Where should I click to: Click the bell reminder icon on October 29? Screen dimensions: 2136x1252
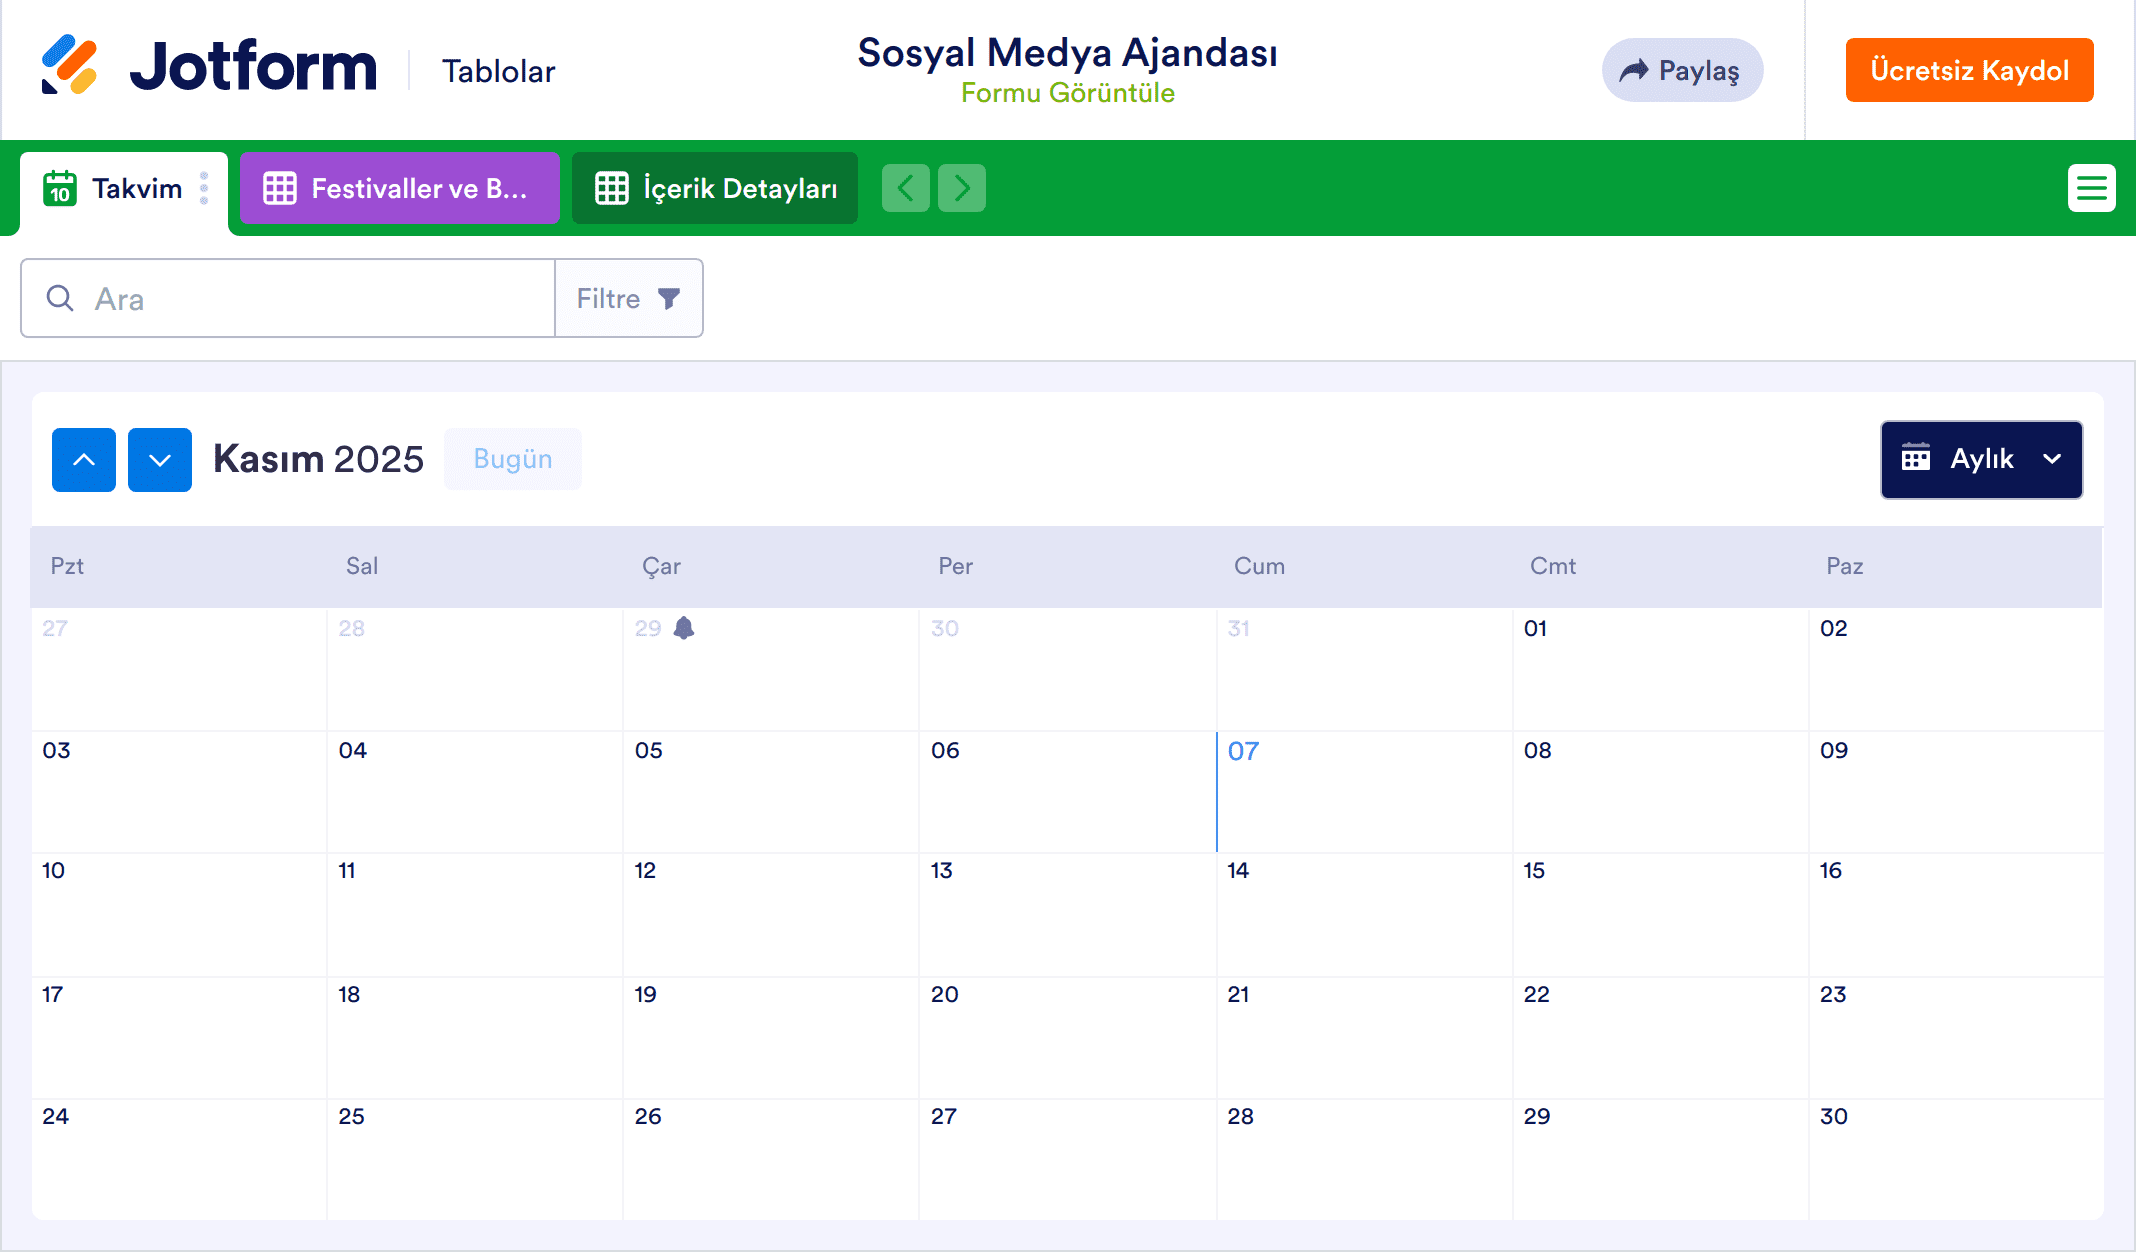[684, 628]
